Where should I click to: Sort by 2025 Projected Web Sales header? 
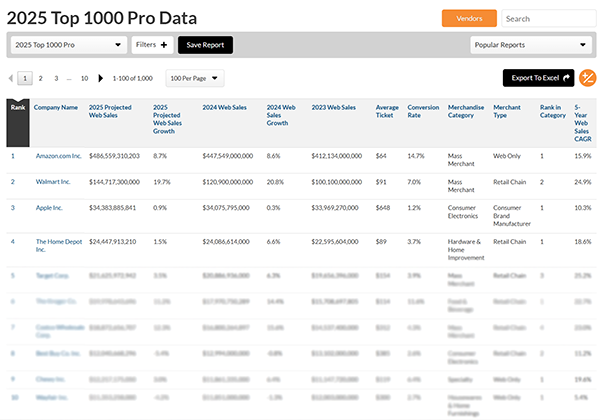click(x=110, y=111)
